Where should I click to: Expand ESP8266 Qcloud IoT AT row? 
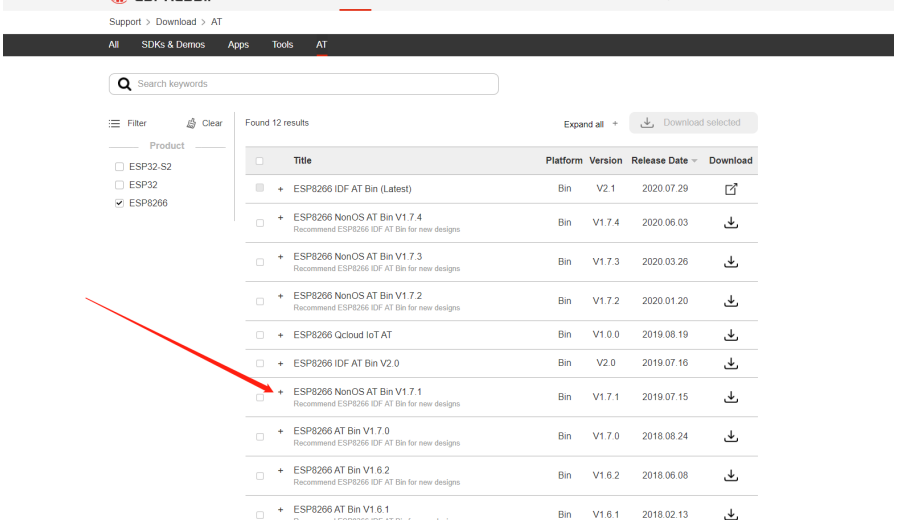pos(281,335)
